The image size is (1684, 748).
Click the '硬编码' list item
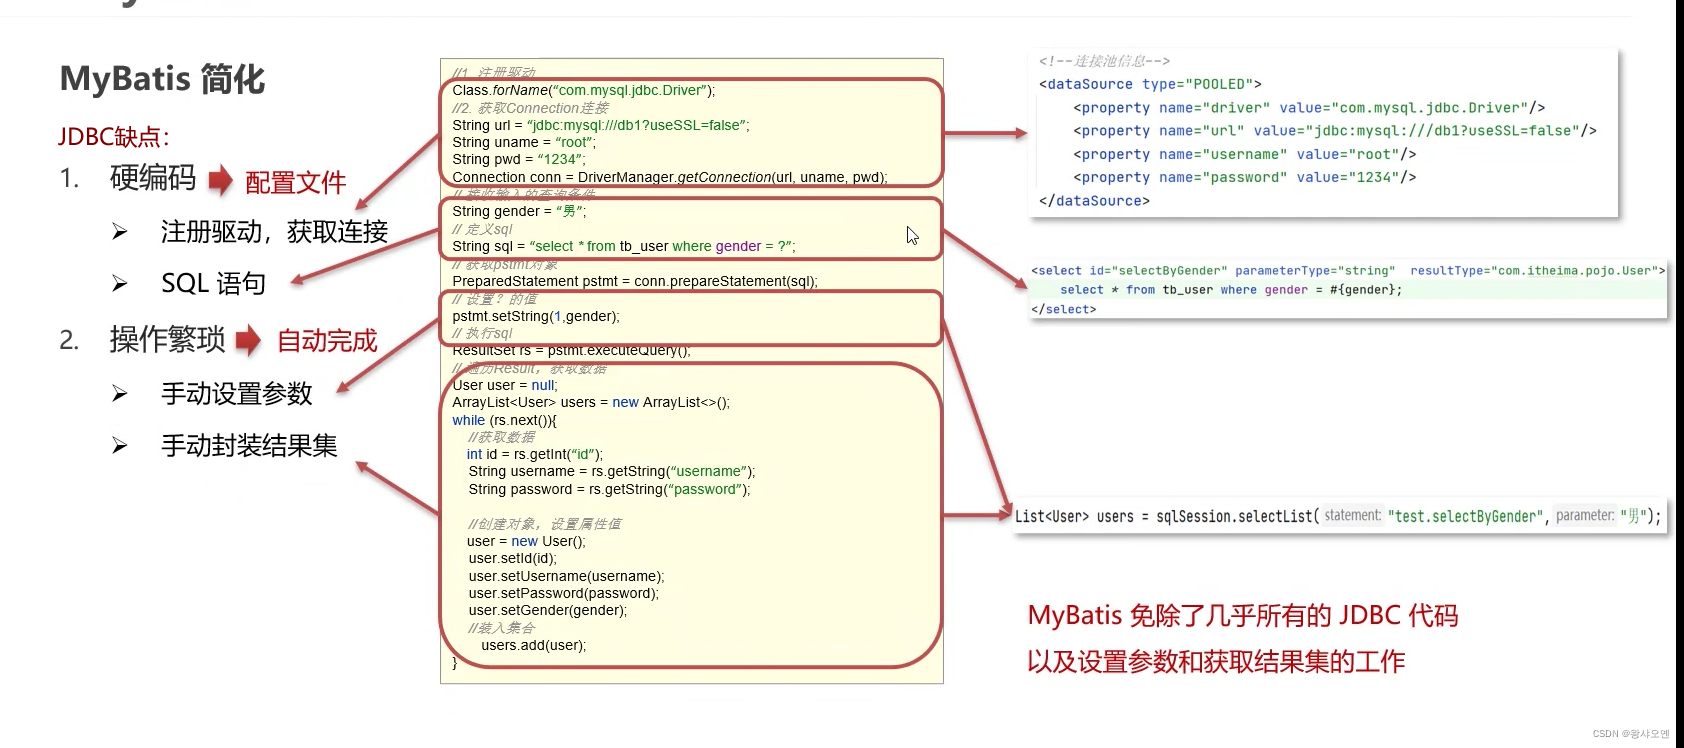[x=153, y=178]
